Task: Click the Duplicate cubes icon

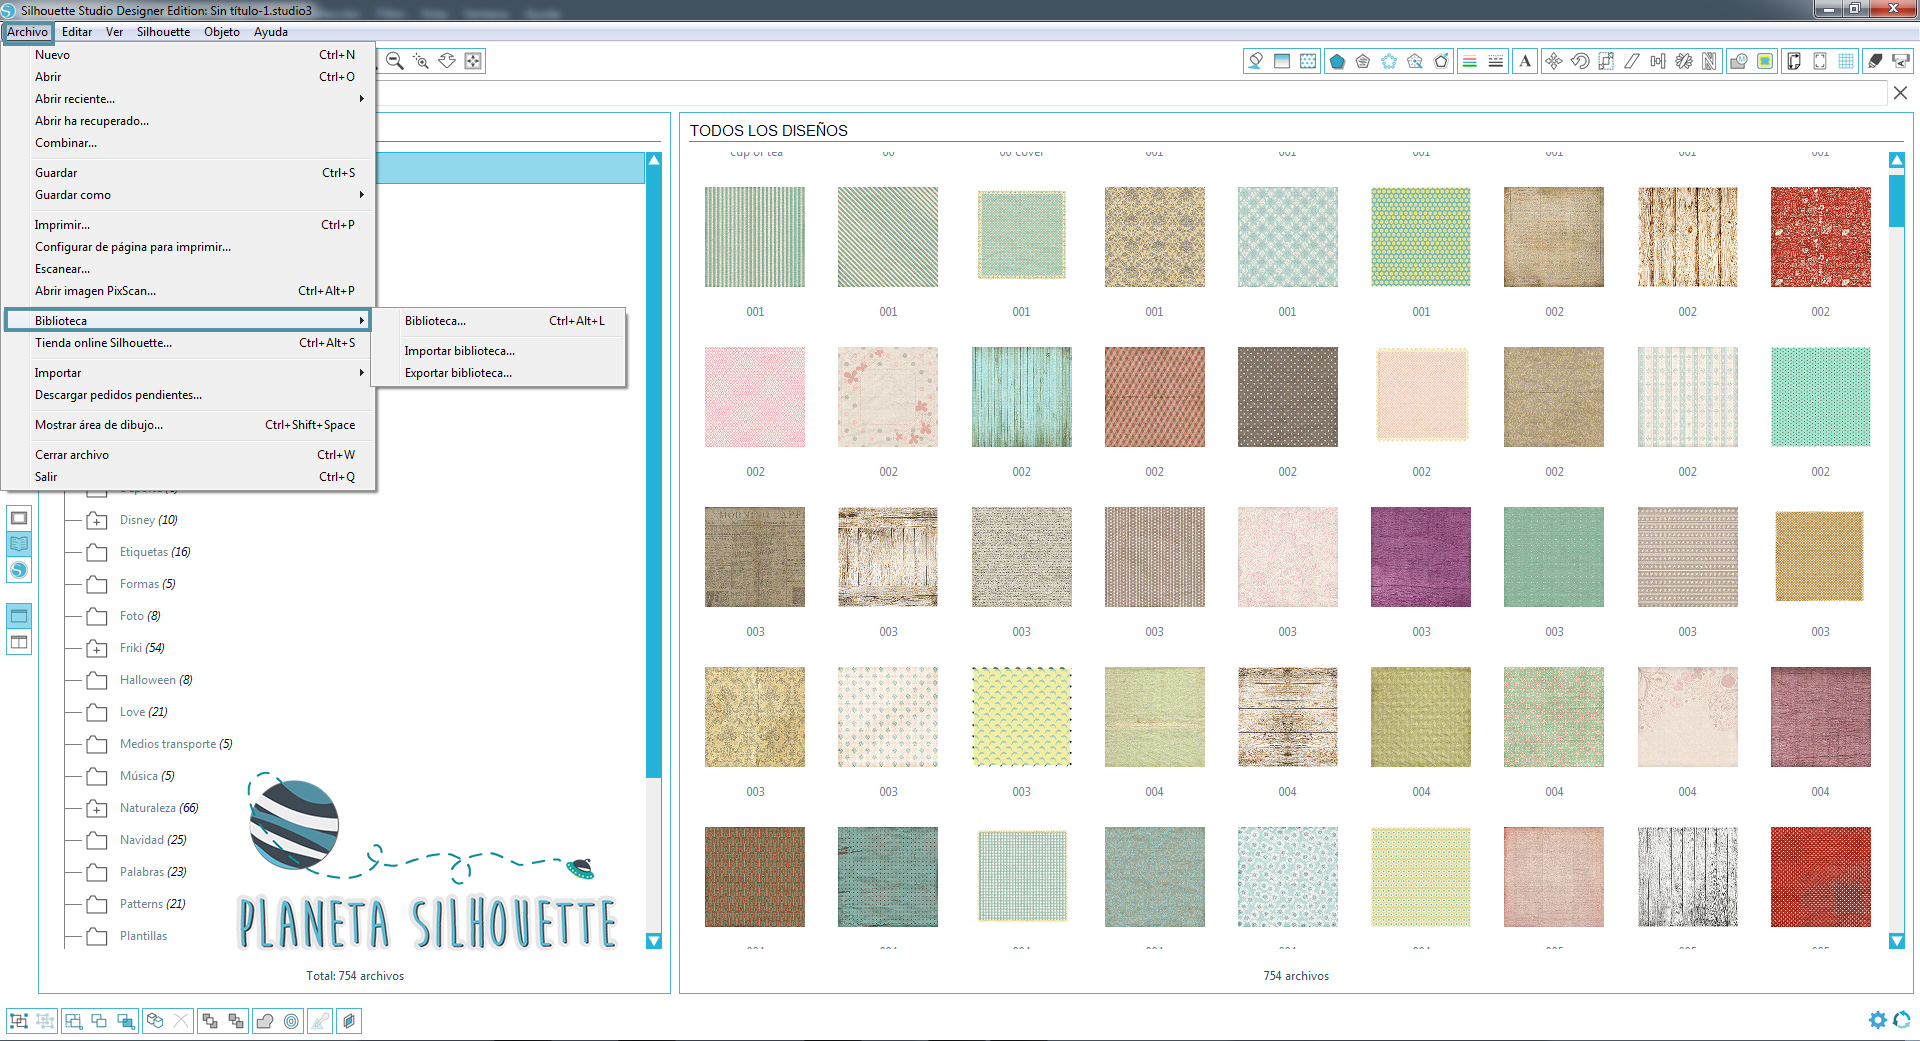Action: point(155,1021)
